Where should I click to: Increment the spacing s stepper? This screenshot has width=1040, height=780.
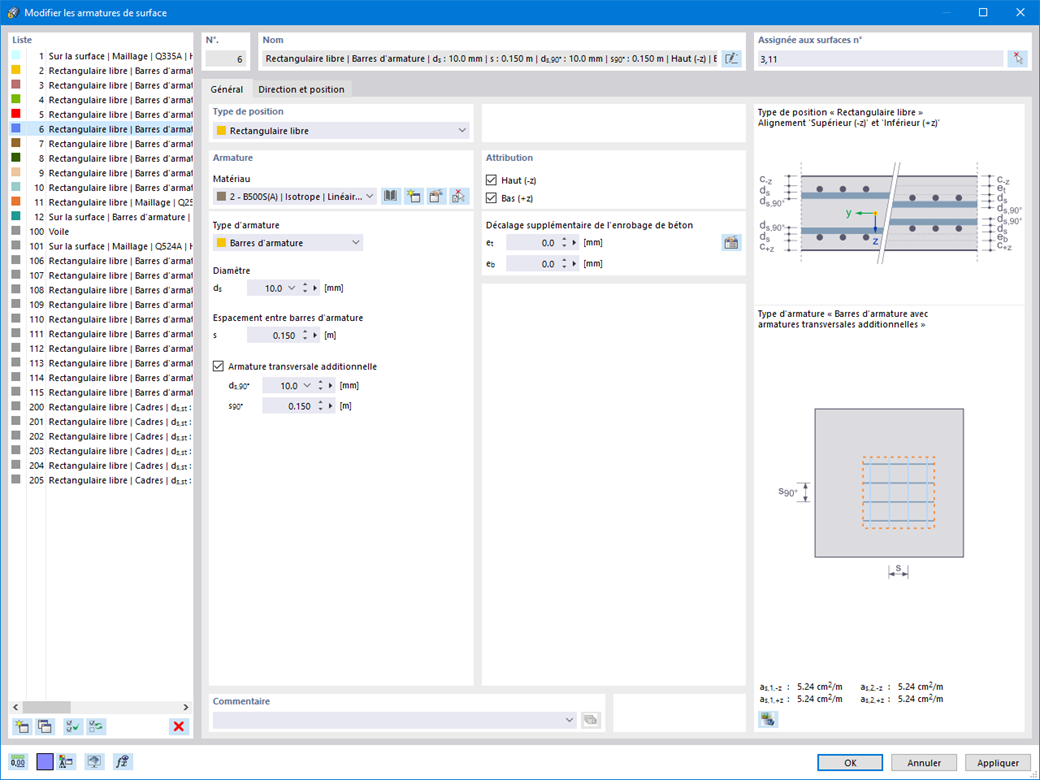(305, 332)
